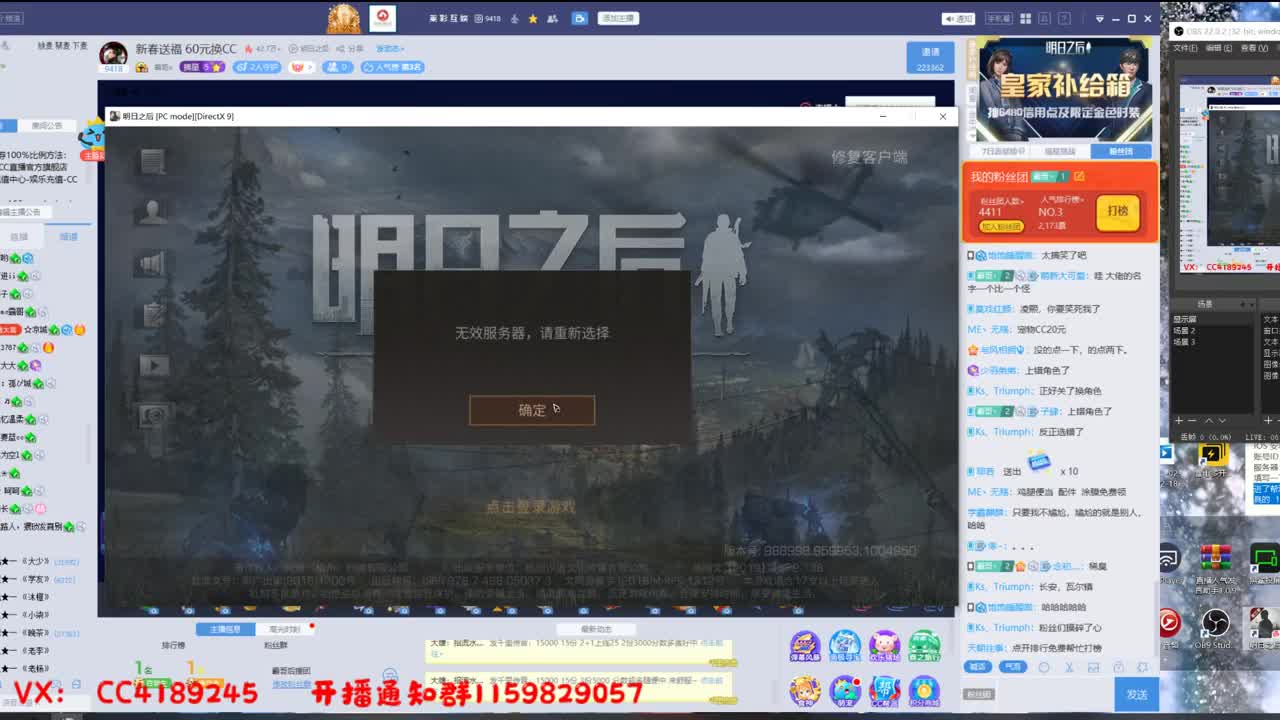This screenshot has height=720, width=1280.
Task: Select the 高光时刻 tab
Action: point(284,629)
